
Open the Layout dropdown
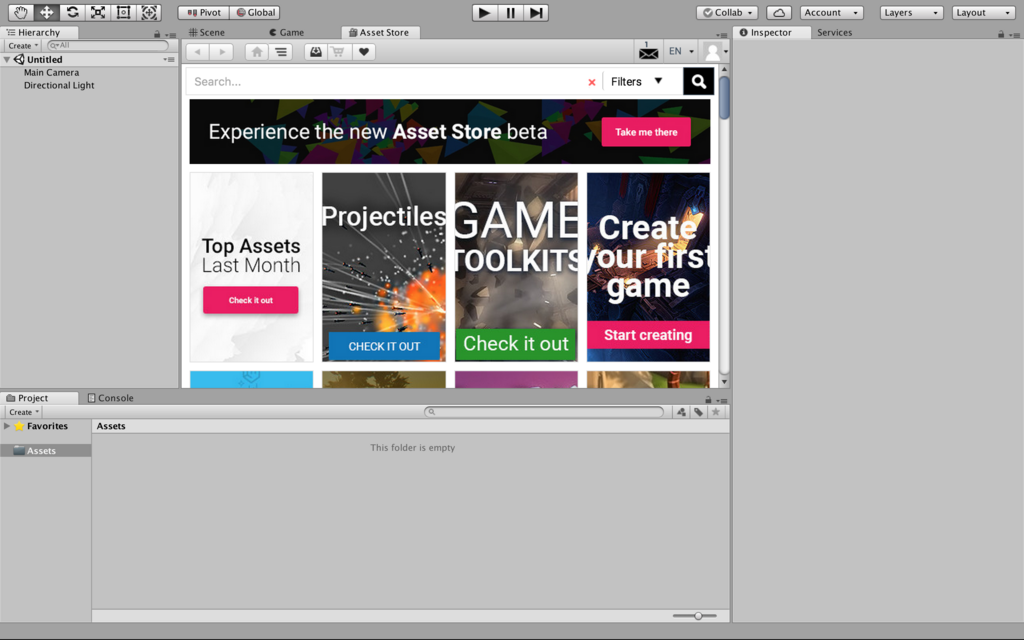[x=984, y=12]
